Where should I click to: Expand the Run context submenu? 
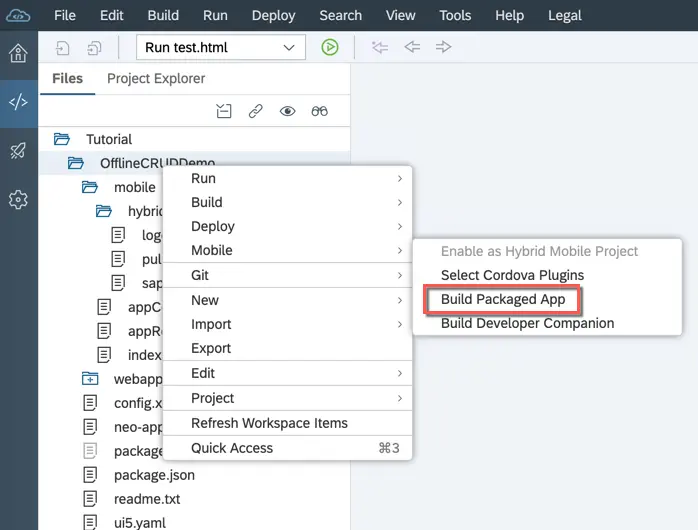[288, 178]
